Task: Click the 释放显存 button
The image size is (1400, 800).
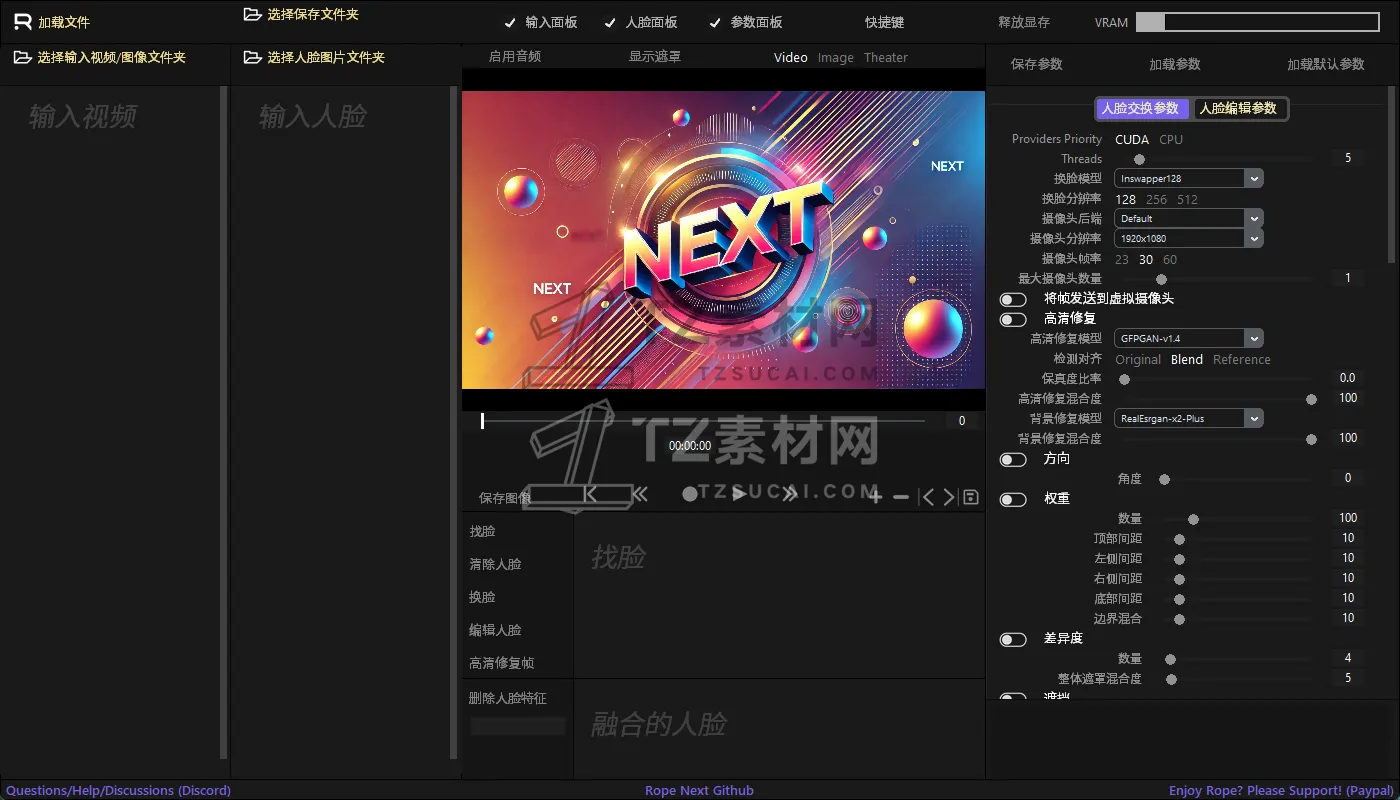Action: pyautogui.click(x=1024, y=22)
